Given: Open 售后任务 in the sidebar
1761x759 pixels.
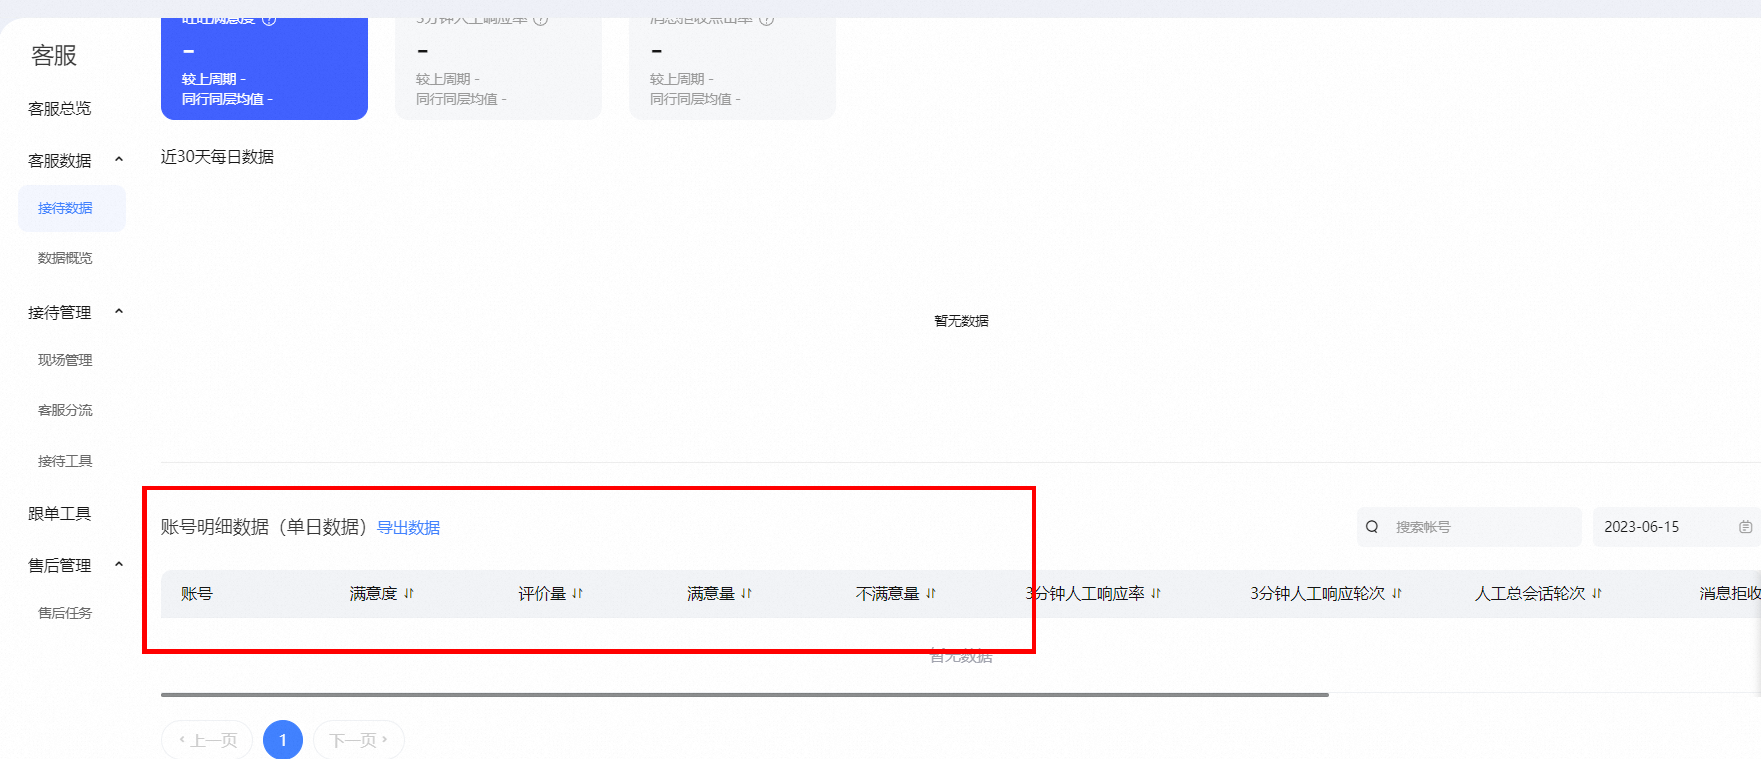Looking at the screenshot, I should [x=65, y=613].
